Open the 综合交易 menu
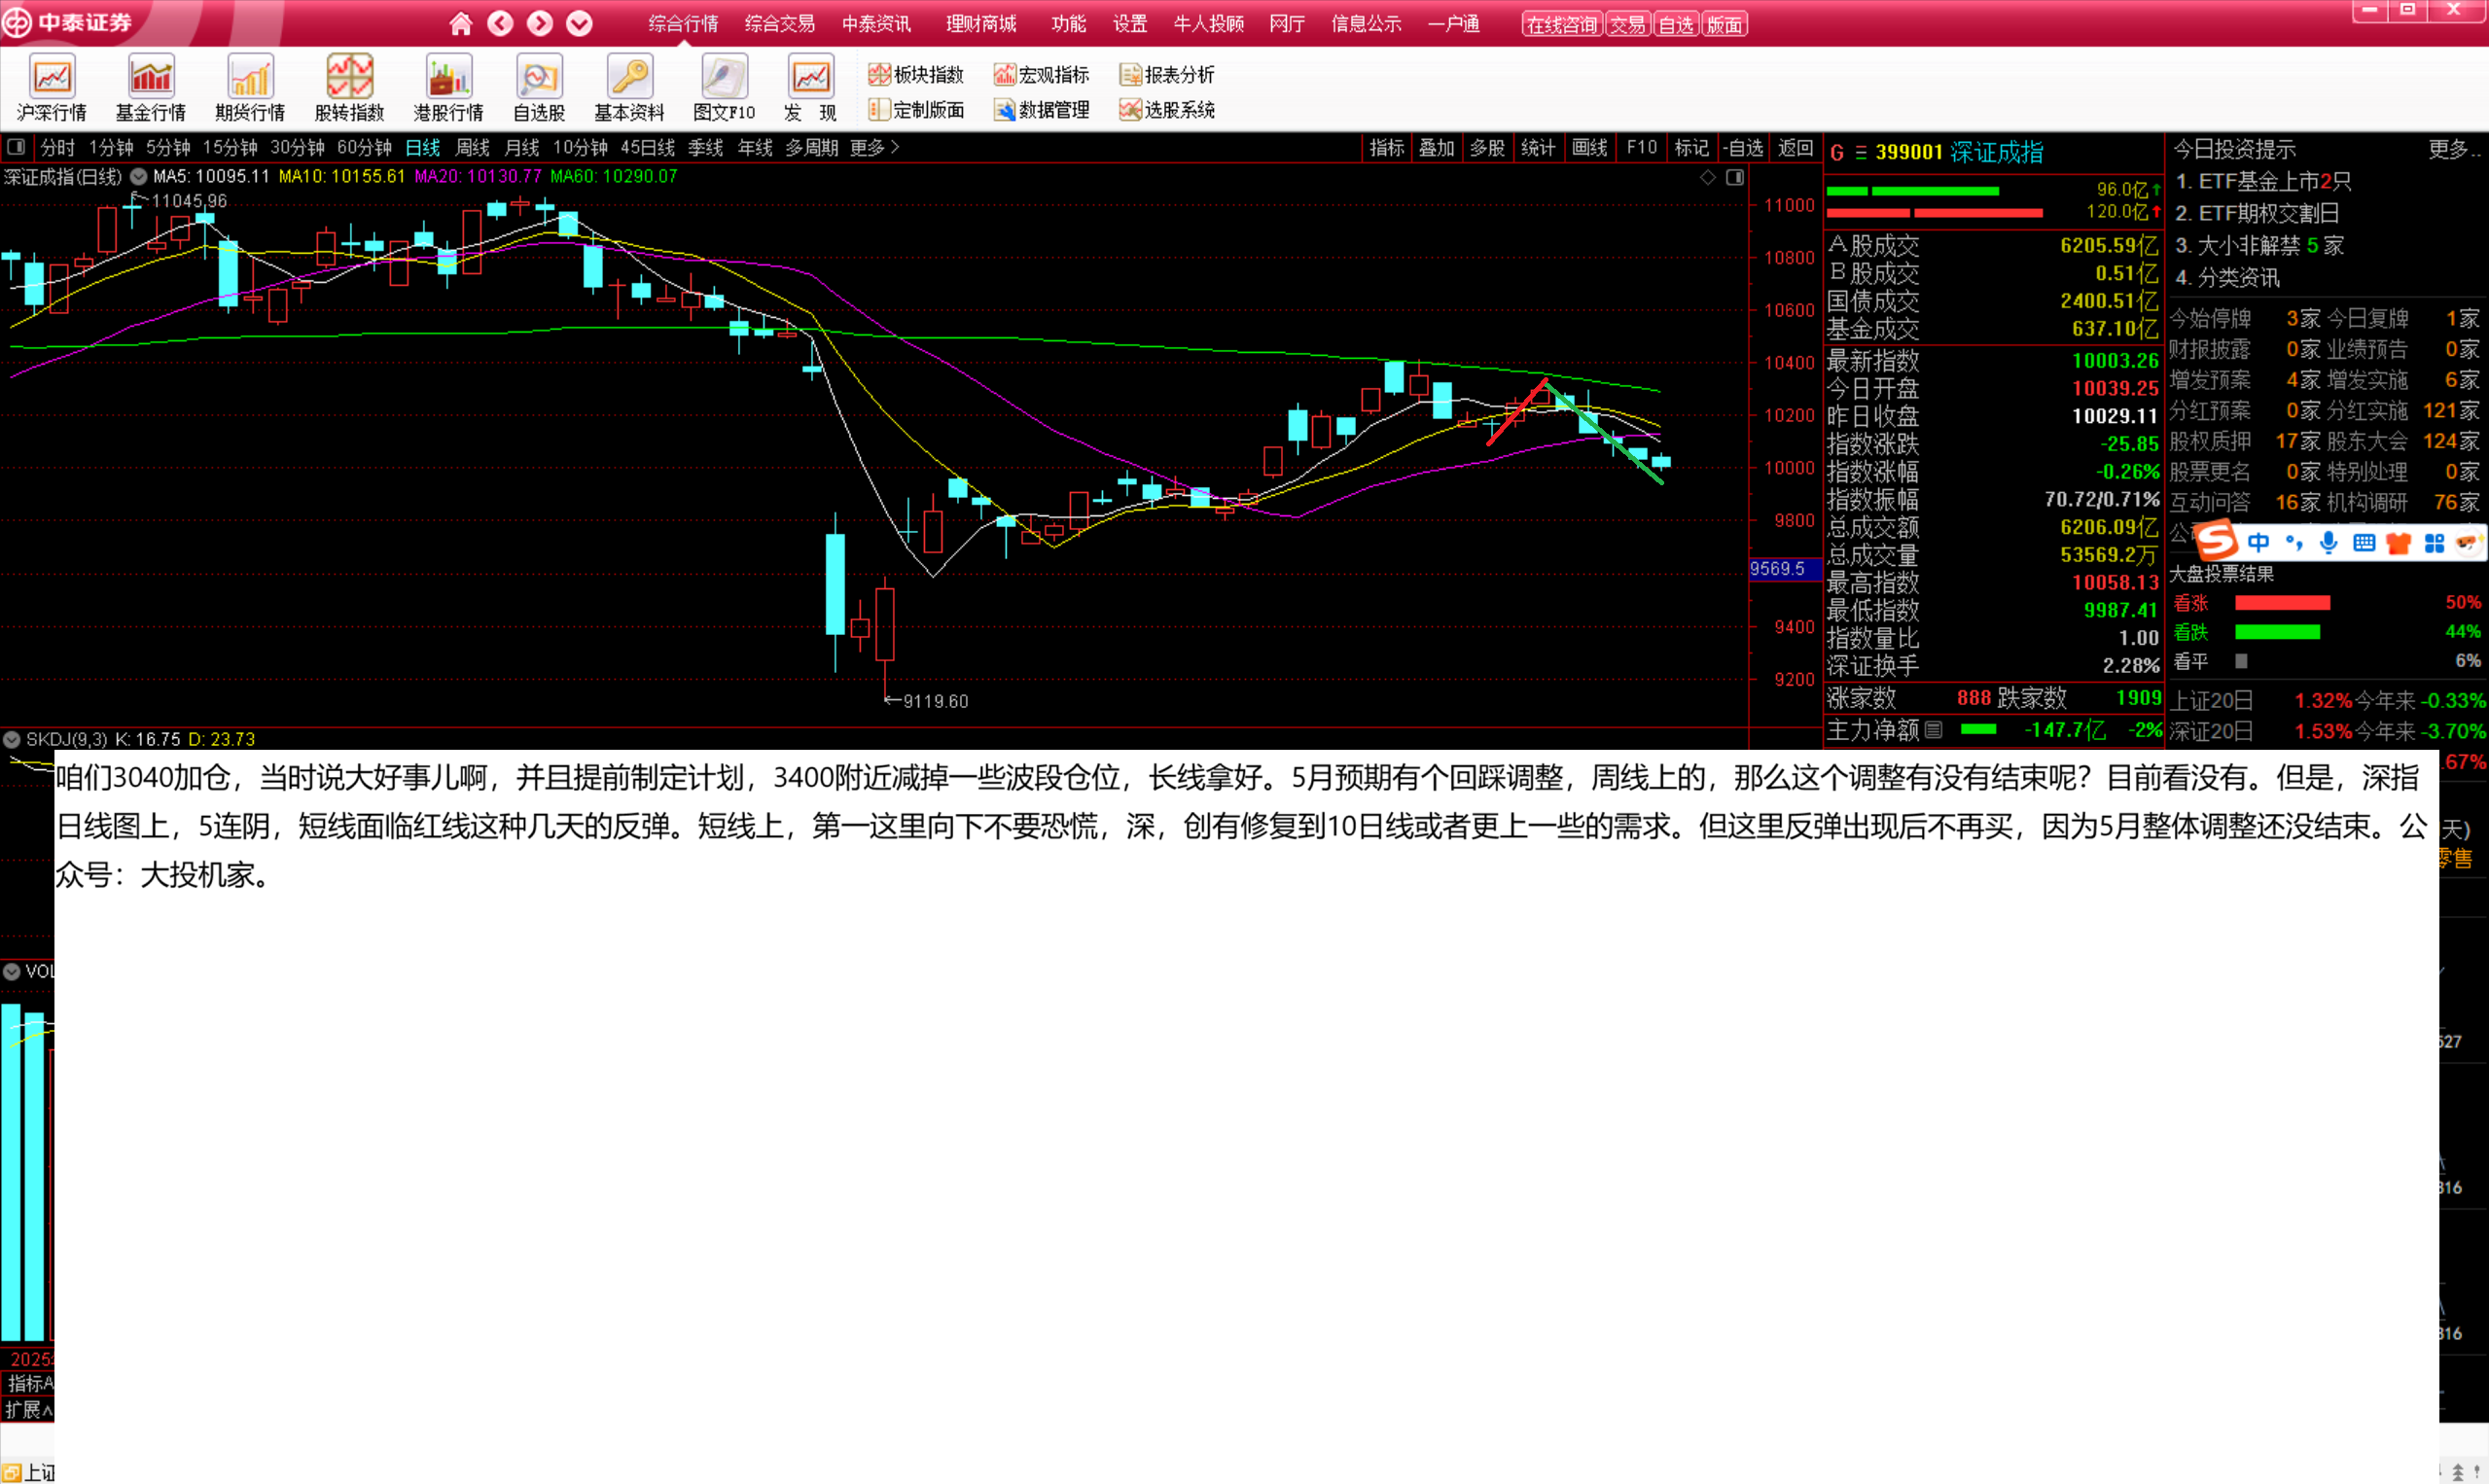 tap(780, 24)
